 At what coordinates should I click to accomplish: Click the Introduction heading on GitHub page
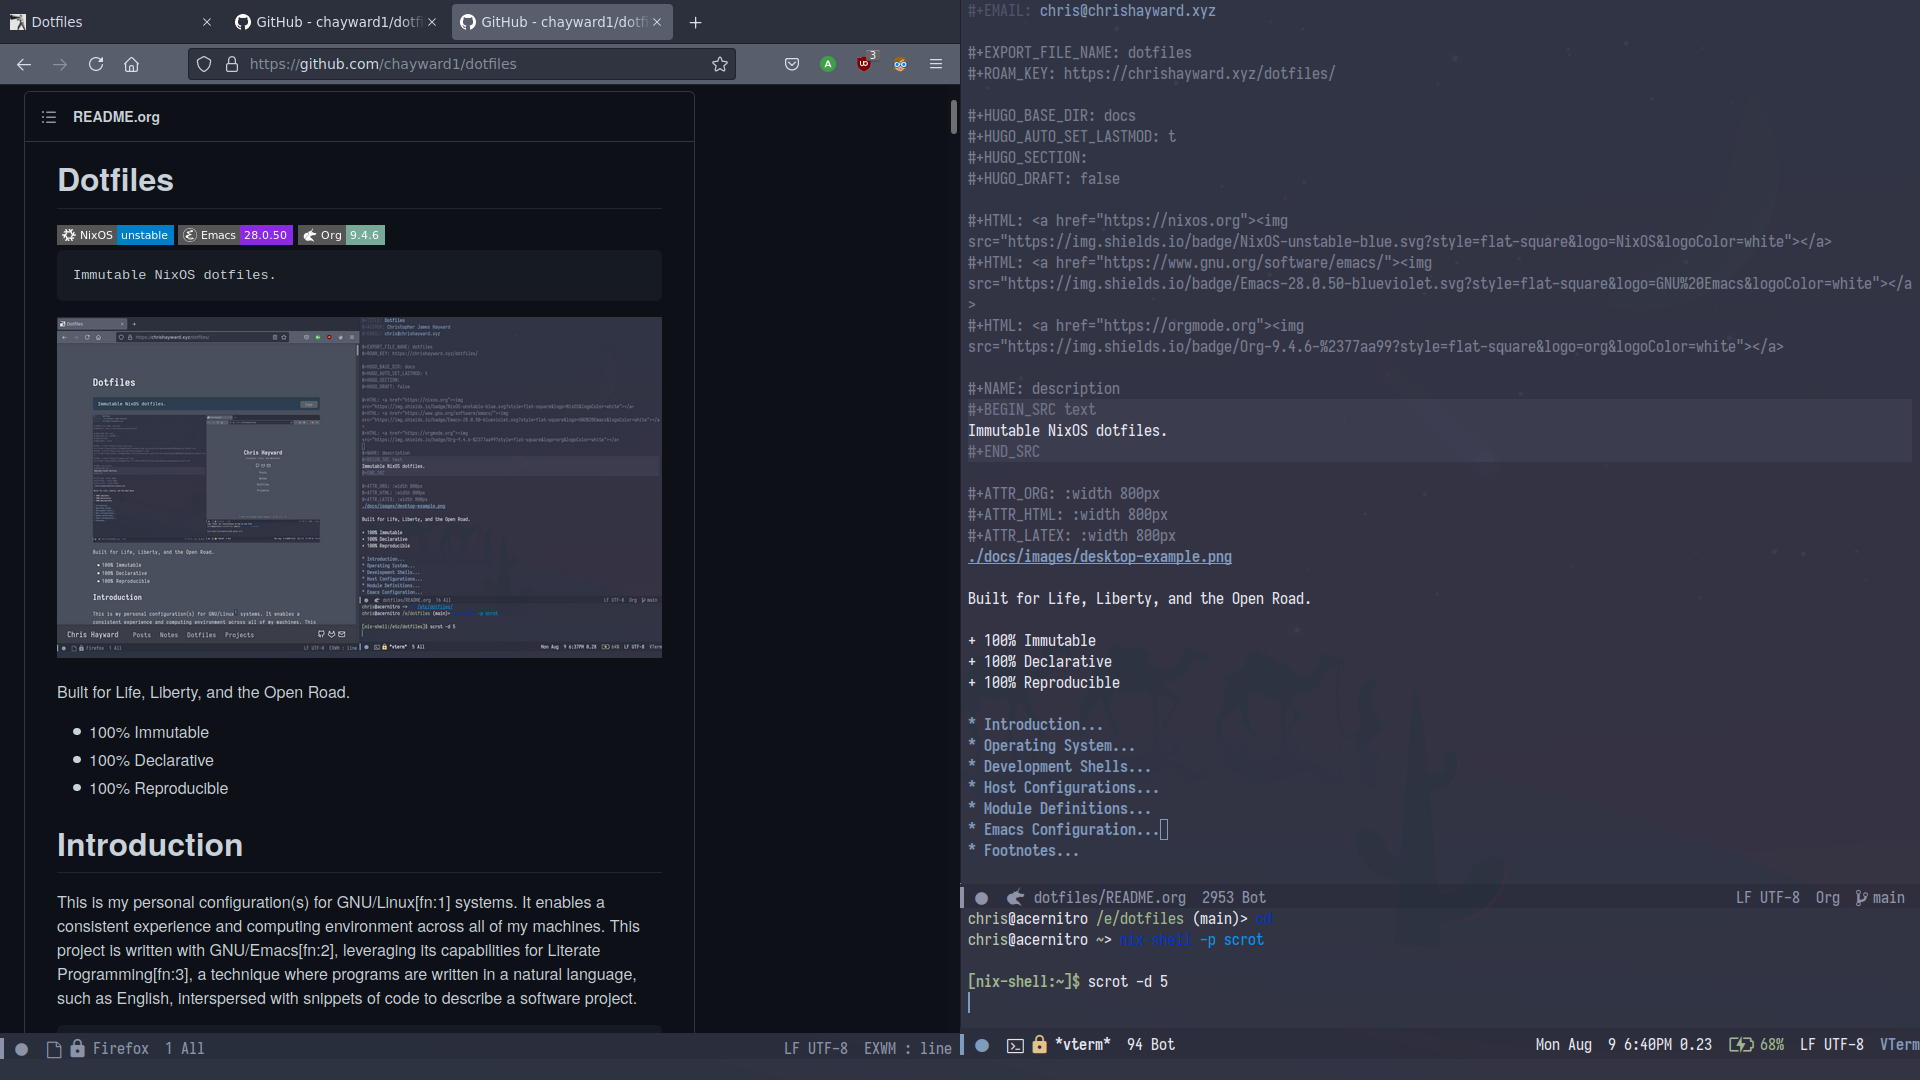click(x=150, y=845)
